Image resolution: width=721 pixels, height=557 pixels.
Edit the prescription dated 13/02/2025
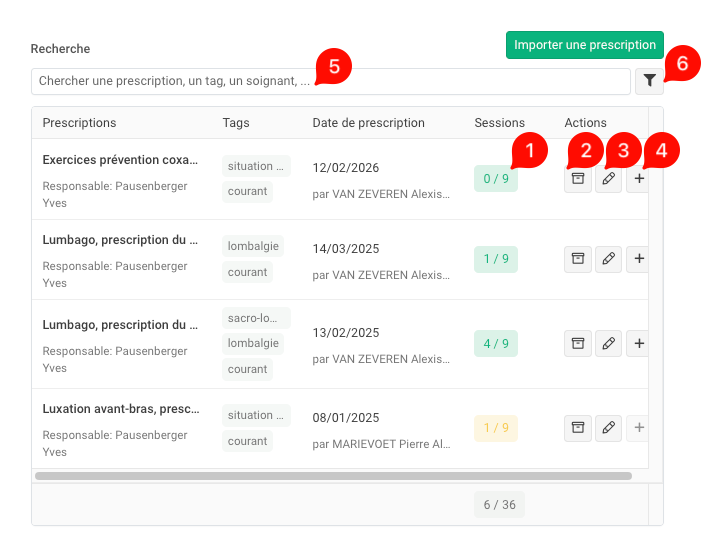608,344
